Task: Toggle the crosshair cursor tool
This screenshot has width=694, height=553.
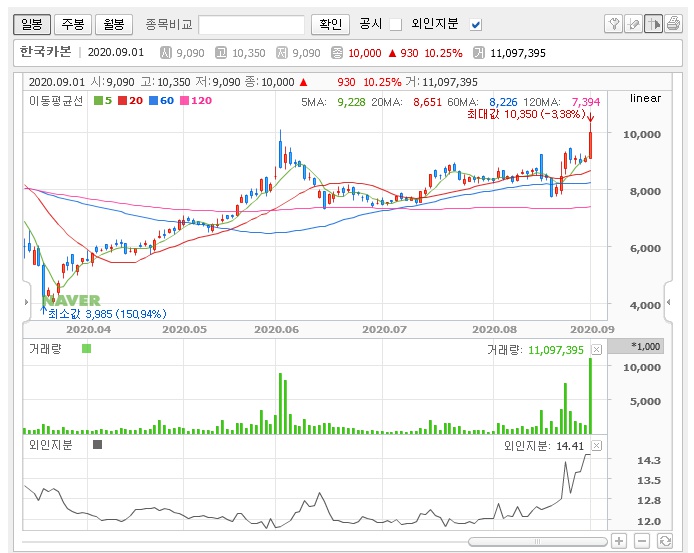Action: [653, 24]
